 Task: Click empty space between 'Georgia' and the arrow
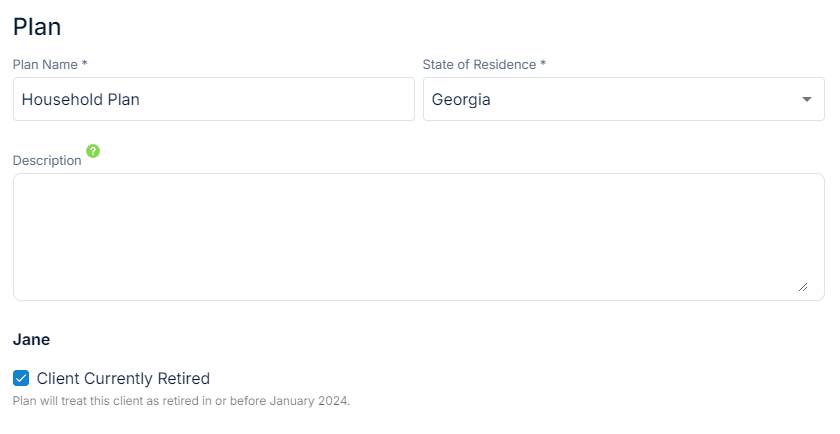(x=650, y=100)
